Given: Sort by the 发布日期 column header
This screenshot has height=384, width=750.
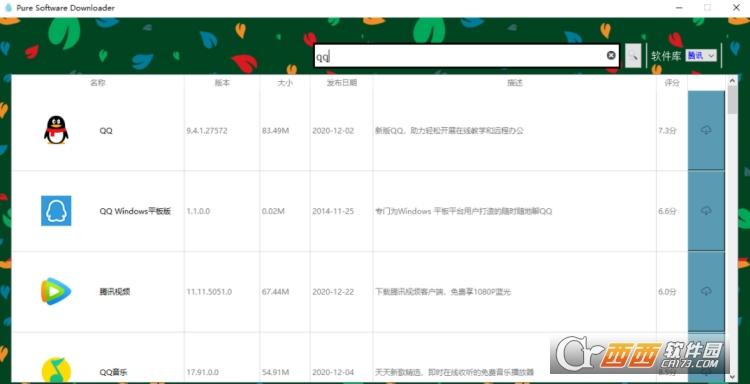Looking at the screenshot, I should coord(342,83).
